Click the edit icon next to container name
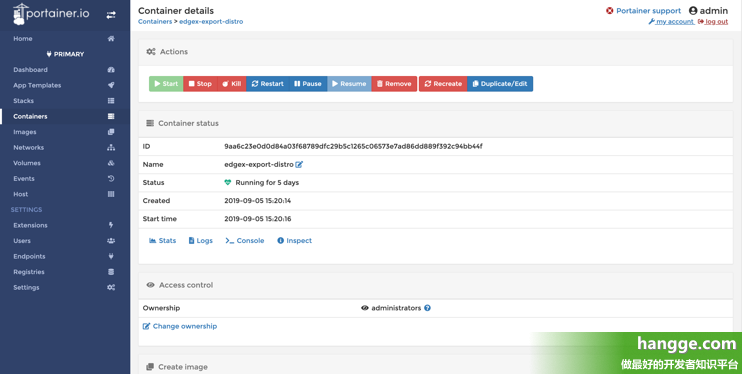Image resolution: width=742 pixels, height=374 pixels. (299, 165)
